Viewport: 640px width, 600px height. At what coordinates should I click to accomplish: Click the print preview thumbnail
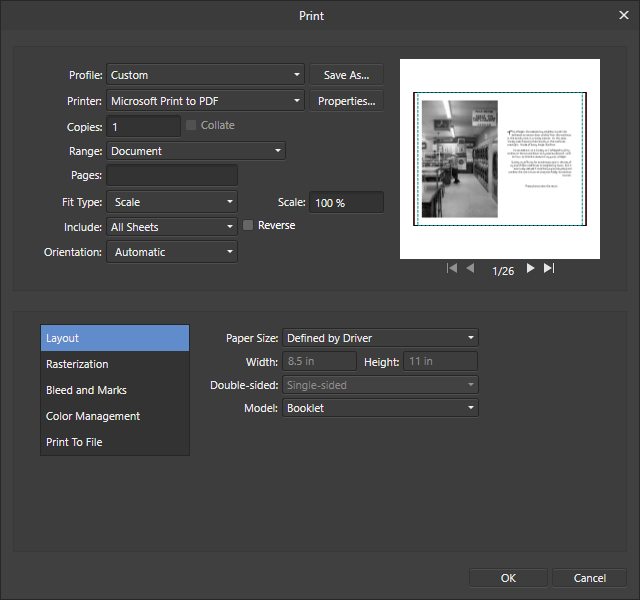500,160
